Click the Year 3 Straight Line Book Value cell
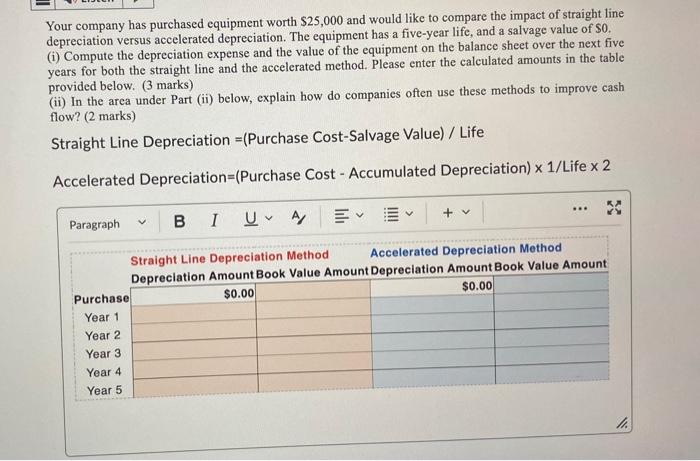The width and height of the screenshot is (700, 461). 315,346
